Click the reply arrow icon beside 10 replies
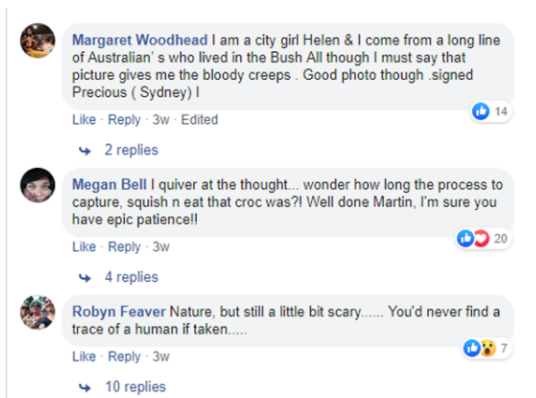This screenshot has width=536, height=398. (85, 387)
